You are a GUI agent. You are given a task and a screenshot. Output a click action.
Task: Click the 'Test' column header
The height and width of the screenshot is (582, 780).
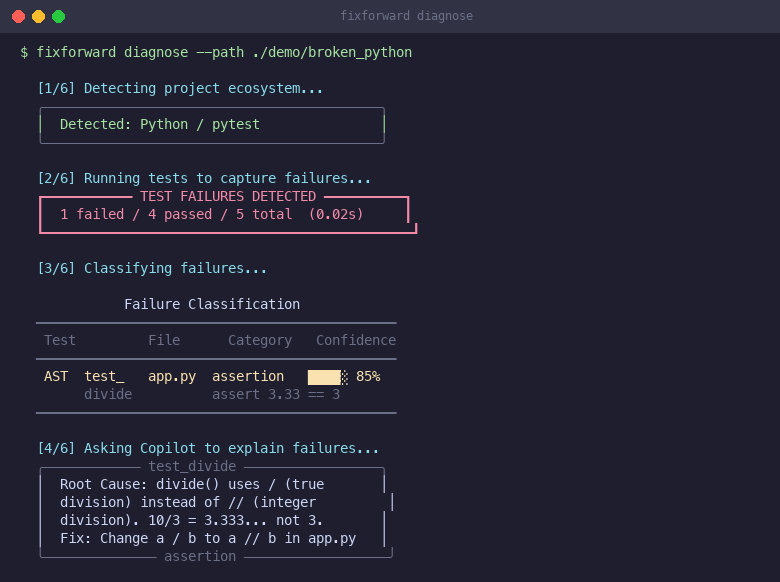coord(60,340)
